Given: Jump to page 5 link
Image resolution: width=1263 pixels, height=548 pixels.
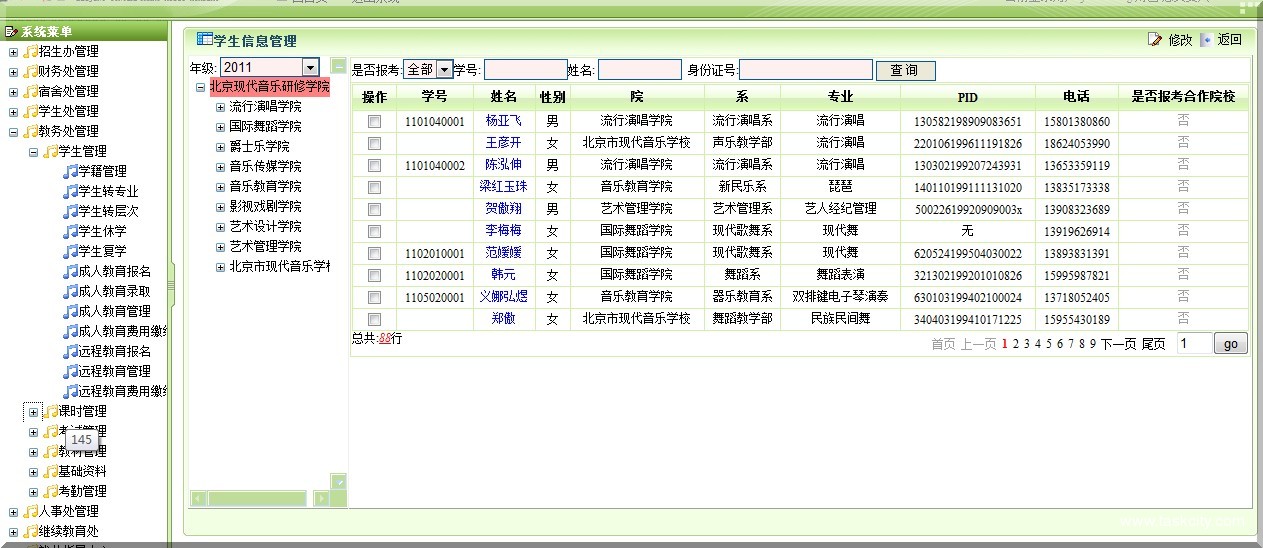Looking at the screenshot, I should (1049, 343).
